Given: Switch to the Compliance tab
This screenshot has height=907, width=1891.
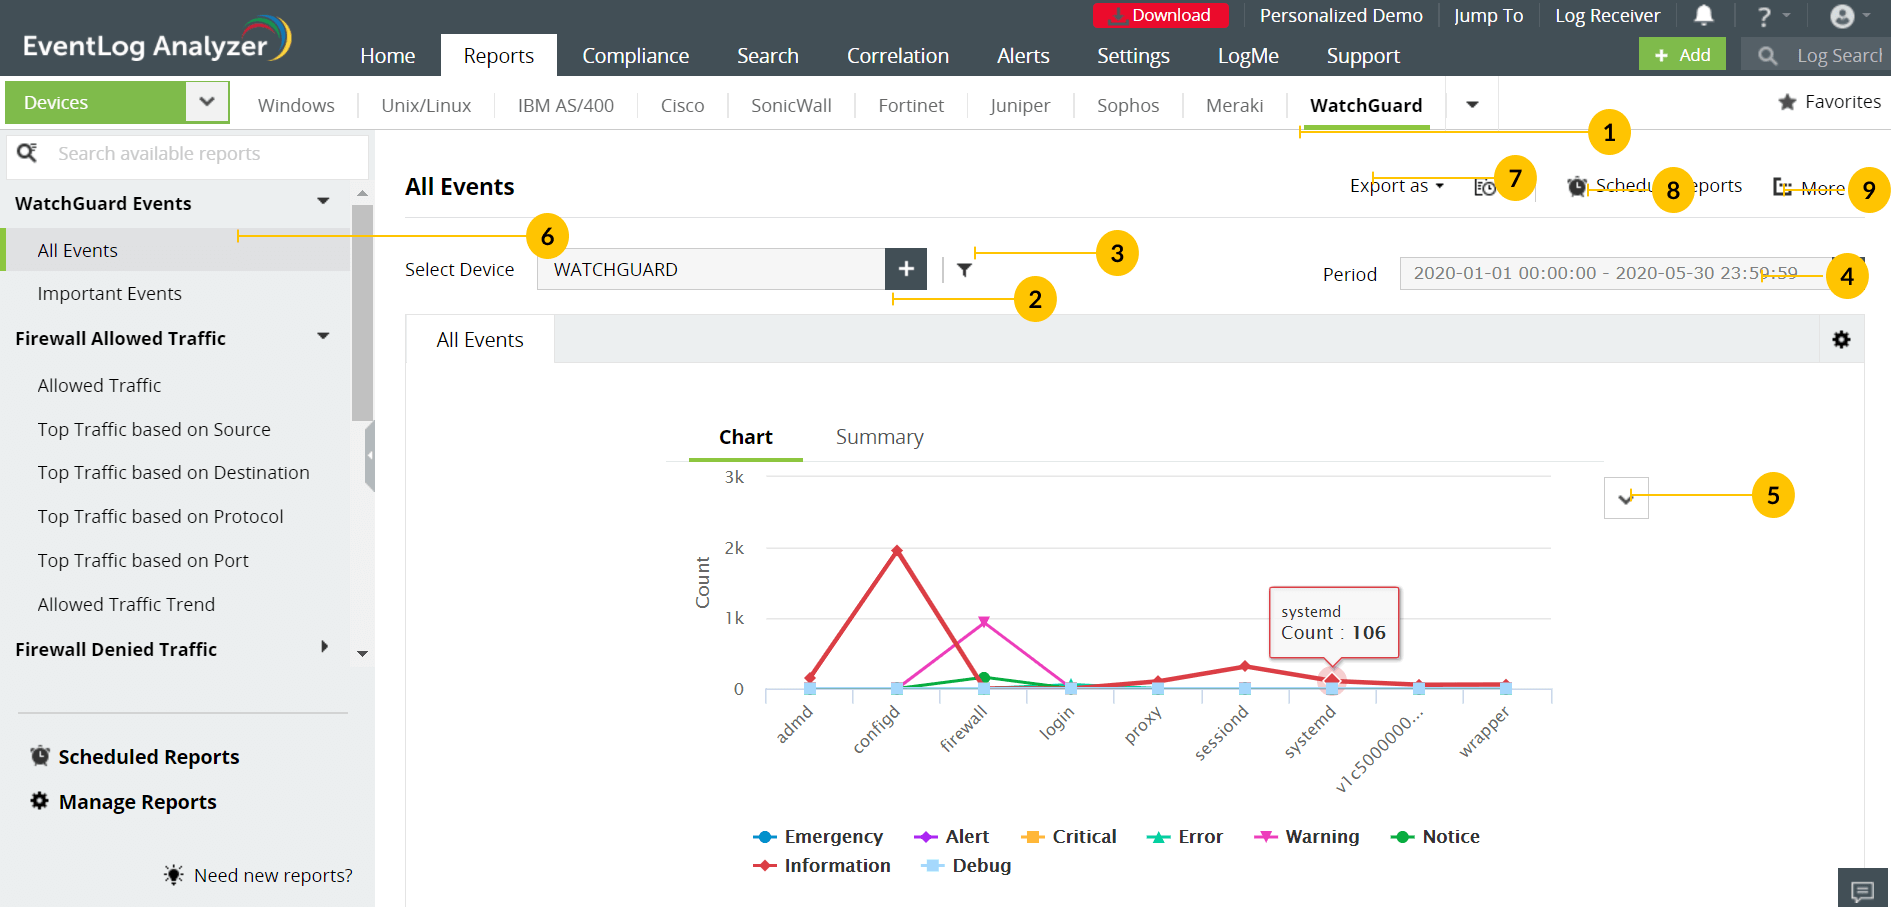Looking at the screenshot, I should click(636, 56).
